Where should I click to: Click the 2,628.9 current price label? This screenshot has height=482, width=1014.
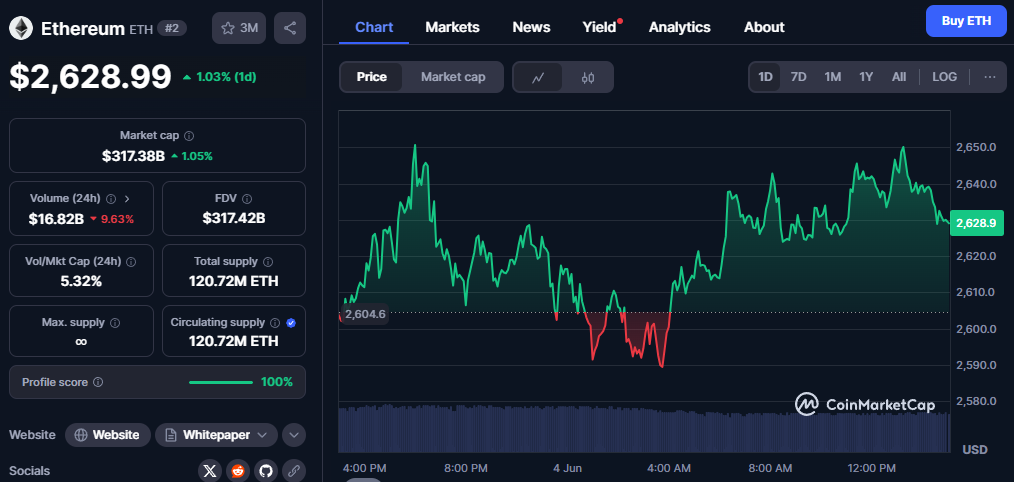(976, 223)
